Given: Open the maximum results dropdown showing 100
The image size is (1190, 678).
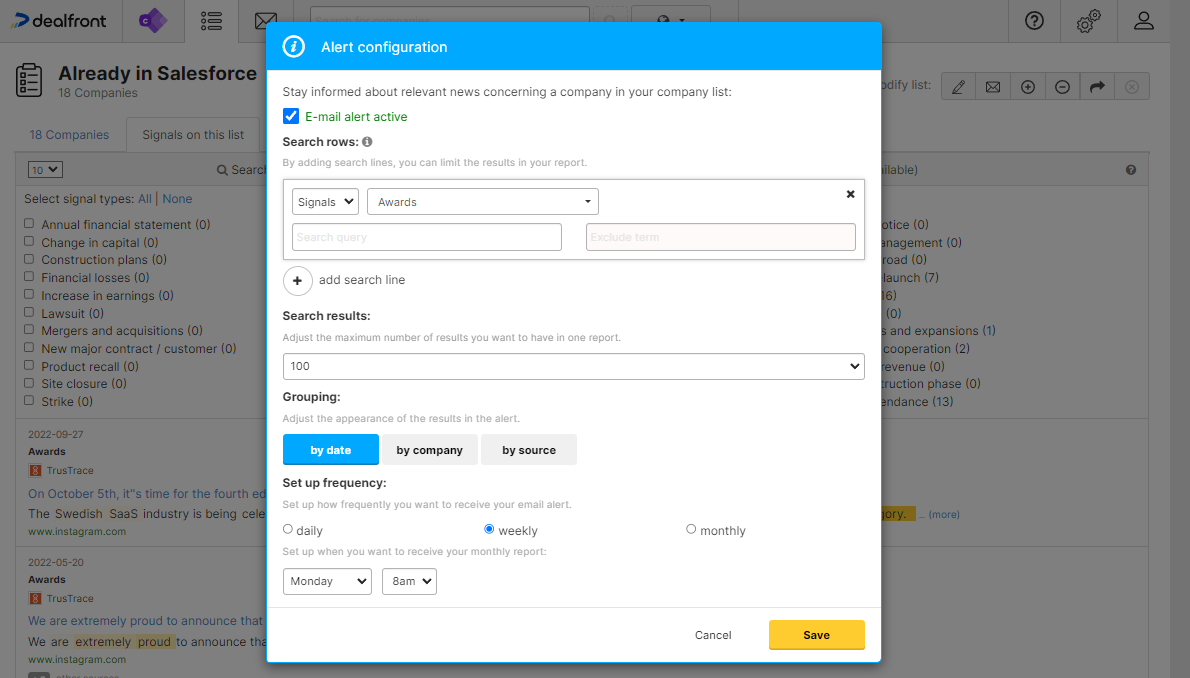Looking at the screenshot, I should pyautogui.click(x=573, y=366).
